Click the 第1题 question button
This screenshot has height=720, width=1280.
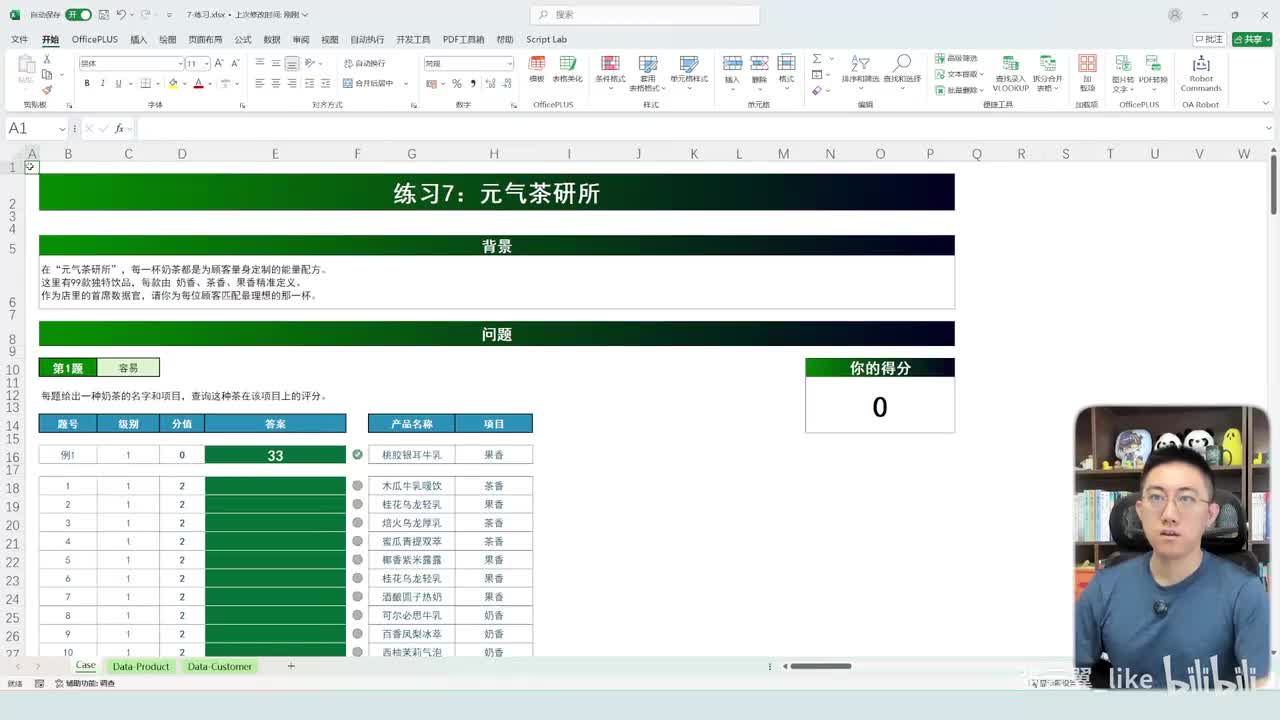coord(68,368)
